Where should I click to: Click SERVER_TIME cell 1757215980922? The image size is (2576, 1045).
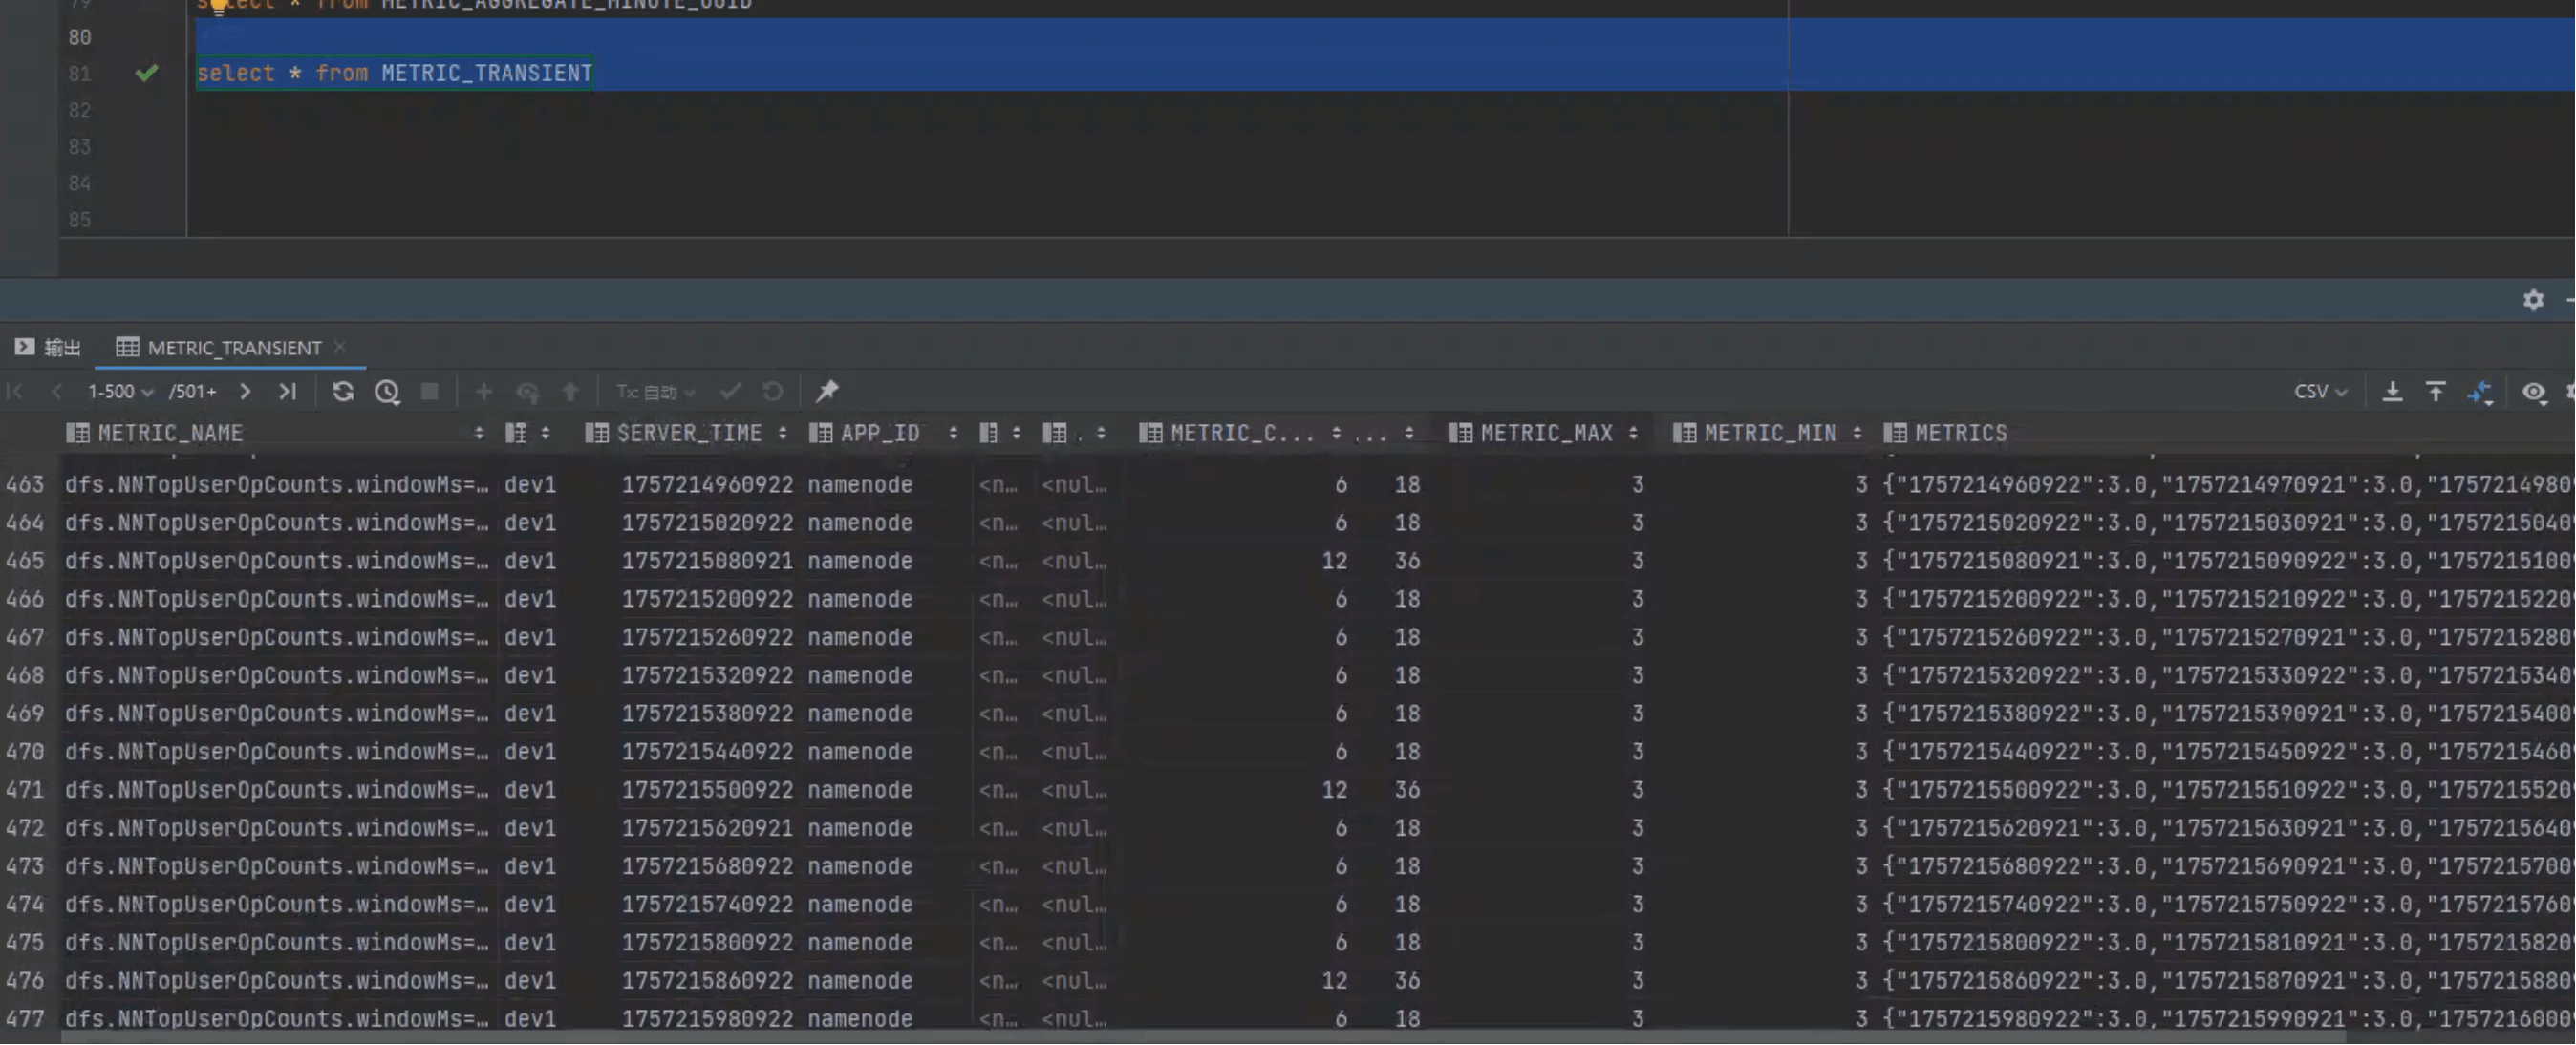tap(707, 1019)
